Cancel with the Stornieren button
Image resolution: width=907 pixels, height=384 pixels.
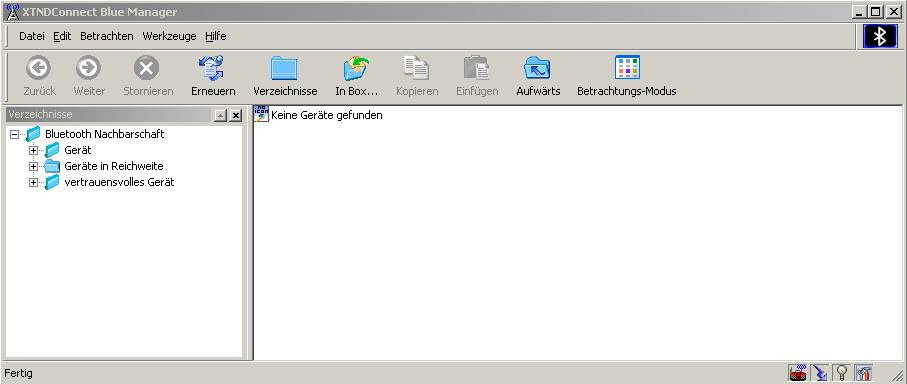coord(148,76)
